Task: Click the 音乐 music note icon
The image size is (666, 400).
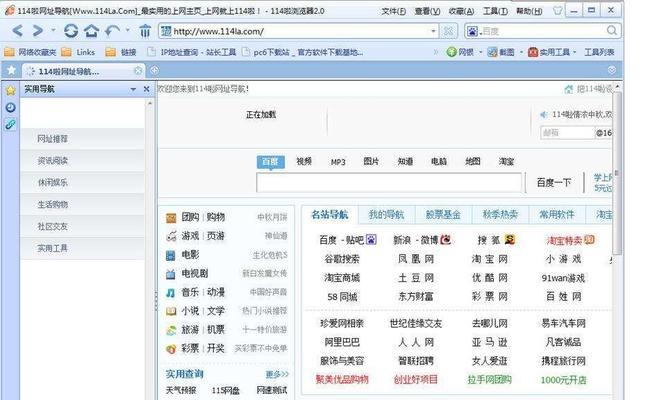Action: 171,293
